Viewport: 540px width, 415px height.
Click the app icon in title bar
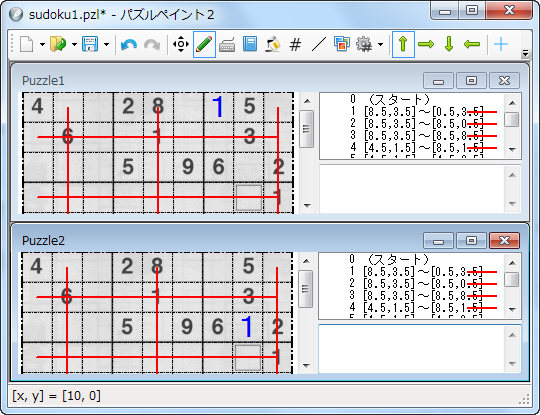16,14
